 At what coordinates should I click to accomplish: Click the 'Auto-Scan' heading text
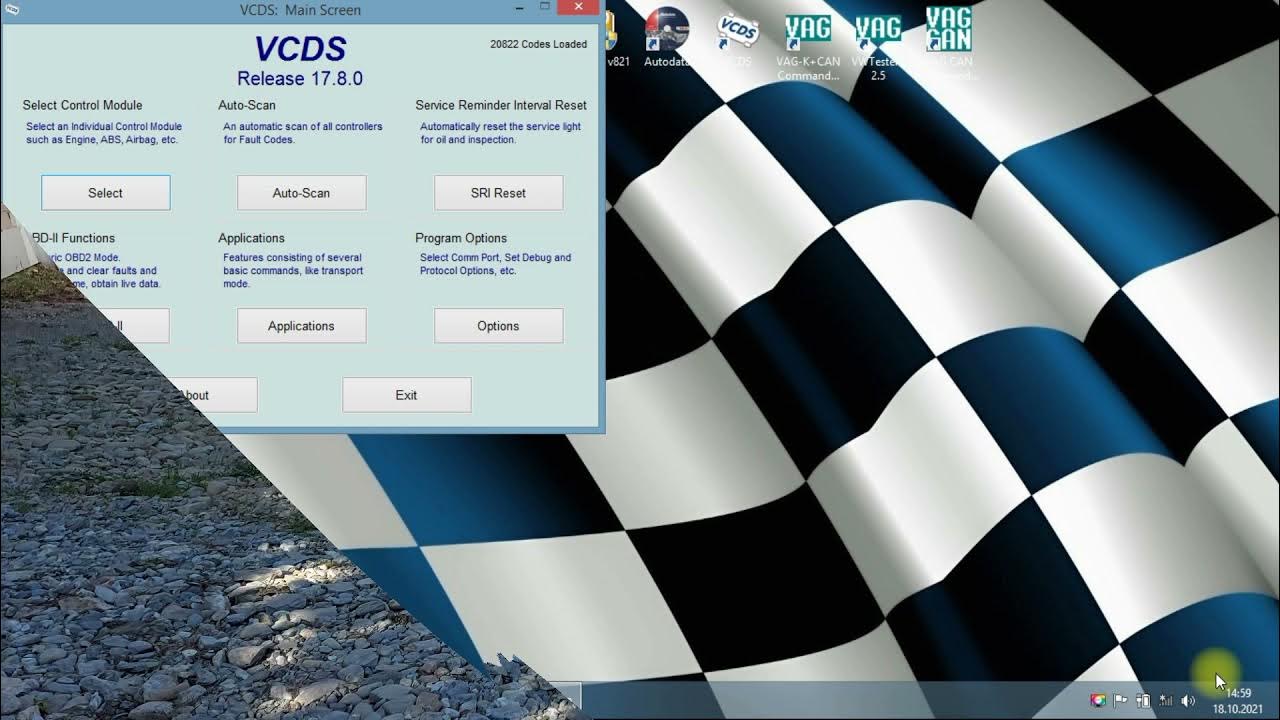(247, 105)
